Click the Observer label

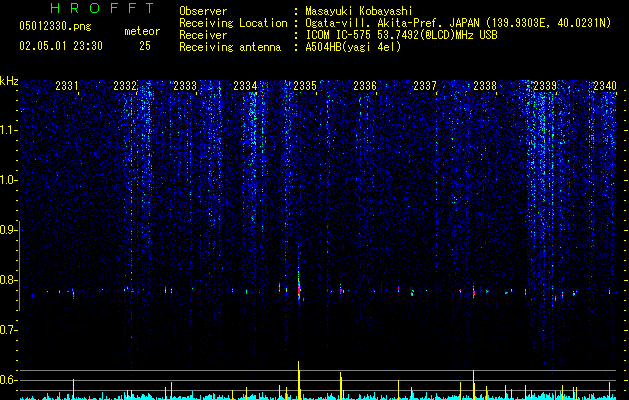[x=203, y=11]
